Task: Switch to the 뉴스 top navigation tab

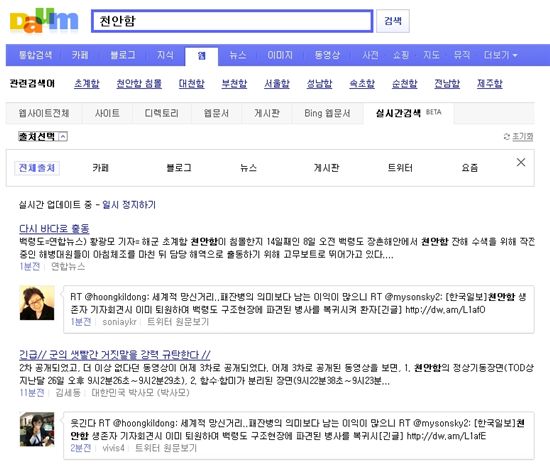Action: pyautogui.click(x=237, y=55)
